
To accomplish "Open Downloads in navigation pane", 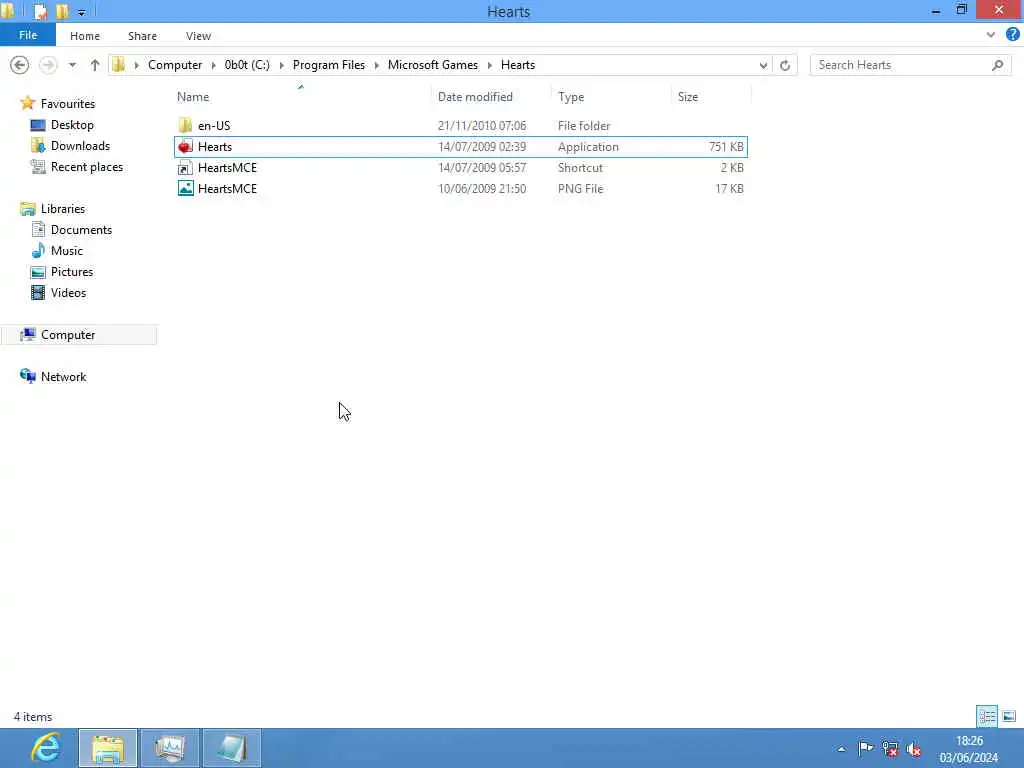I will (80, 146).
